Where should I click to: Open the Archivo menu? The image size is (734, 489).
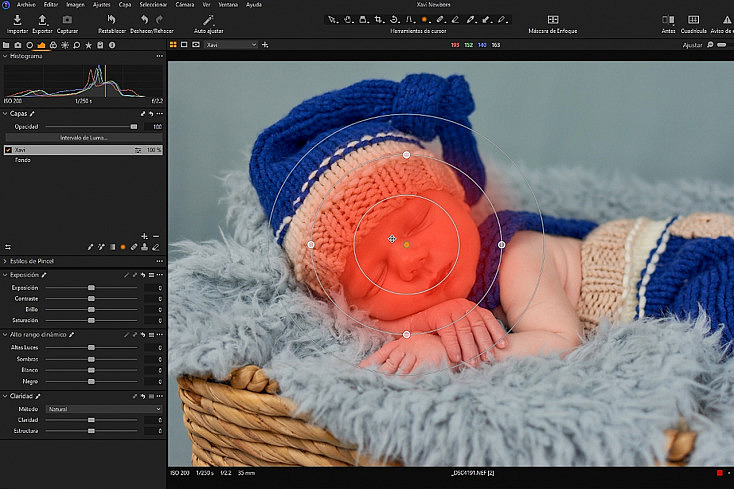[26, 5]
